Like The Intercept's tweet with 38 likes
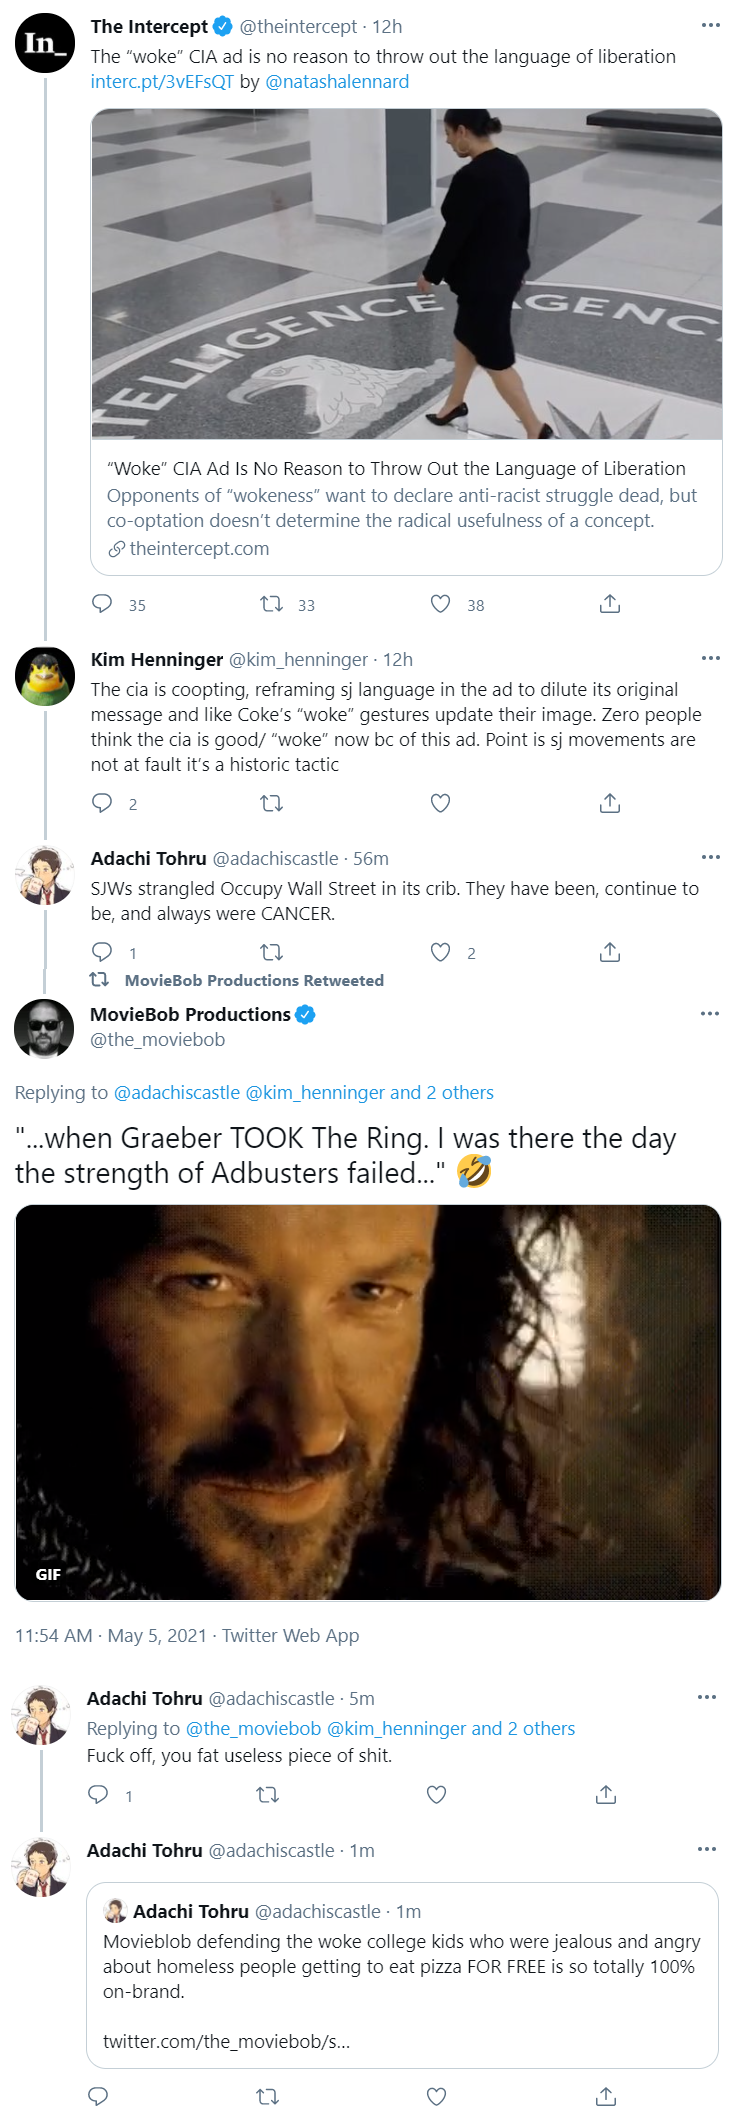The height and width of the screenshot is (2115, 736). point(440,603)
